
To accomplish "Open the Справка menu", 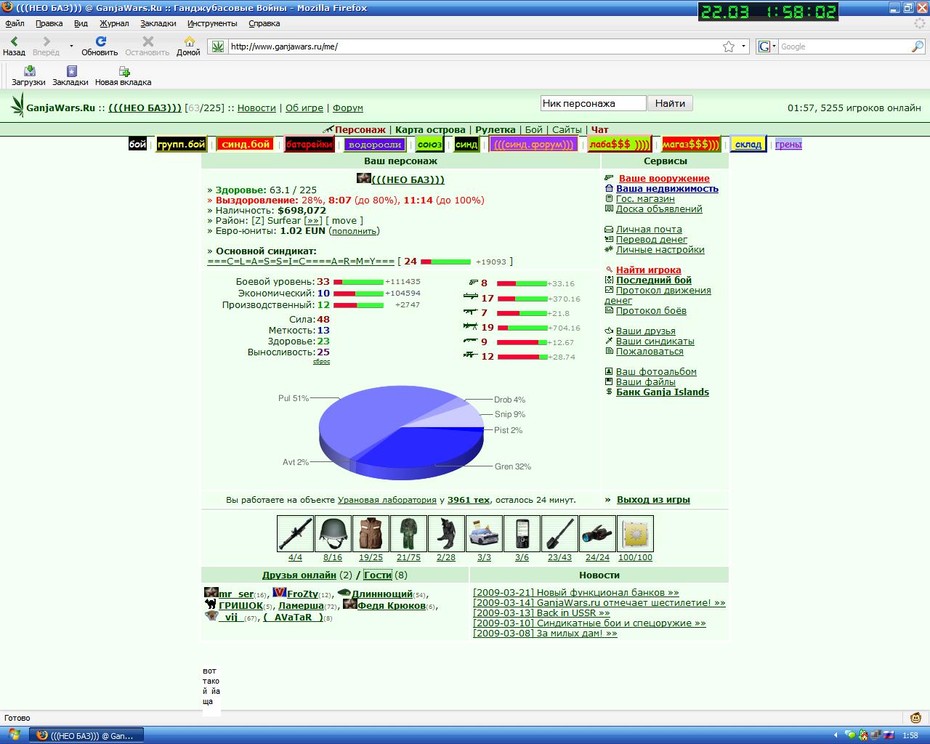I will click(264, 24).
